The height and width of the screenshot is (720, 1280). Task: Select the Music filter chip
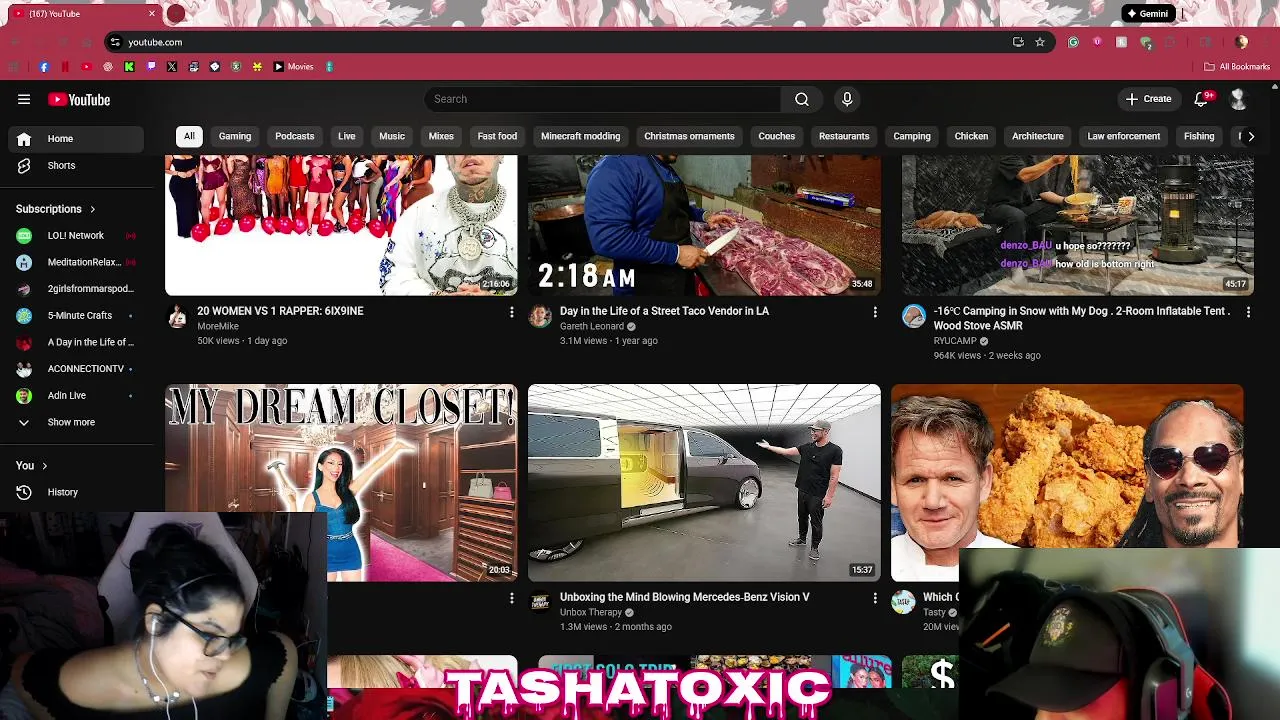(x=392, y=136)
